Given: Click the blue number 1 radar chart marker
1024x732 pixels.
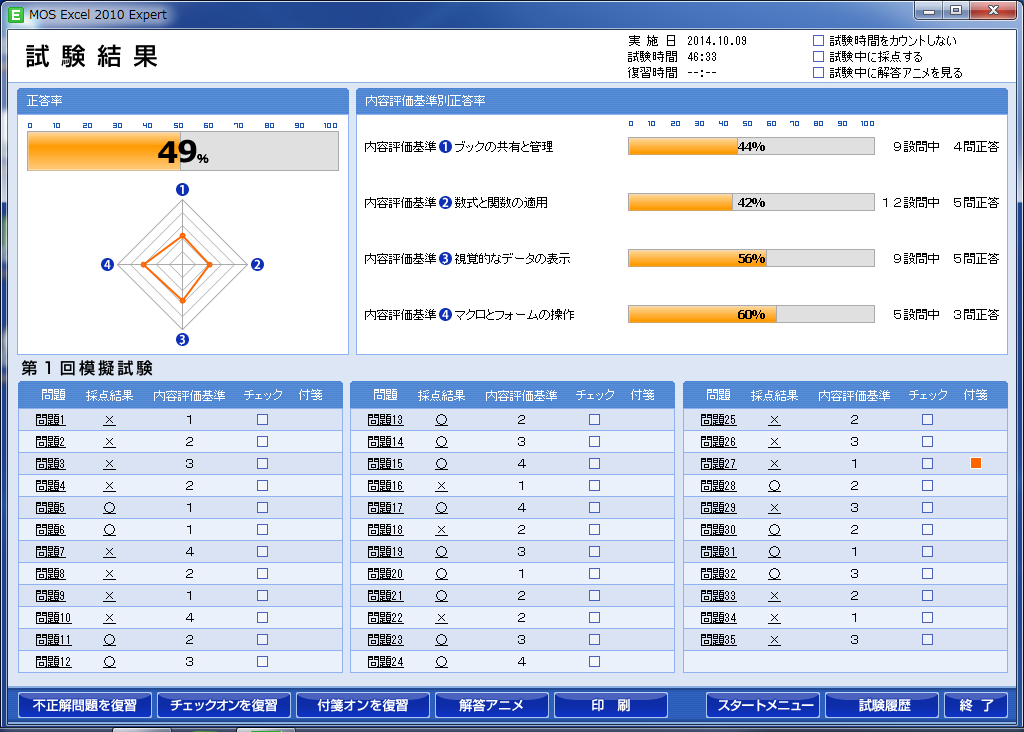Looking at the screenshot, I should [182, 189].
